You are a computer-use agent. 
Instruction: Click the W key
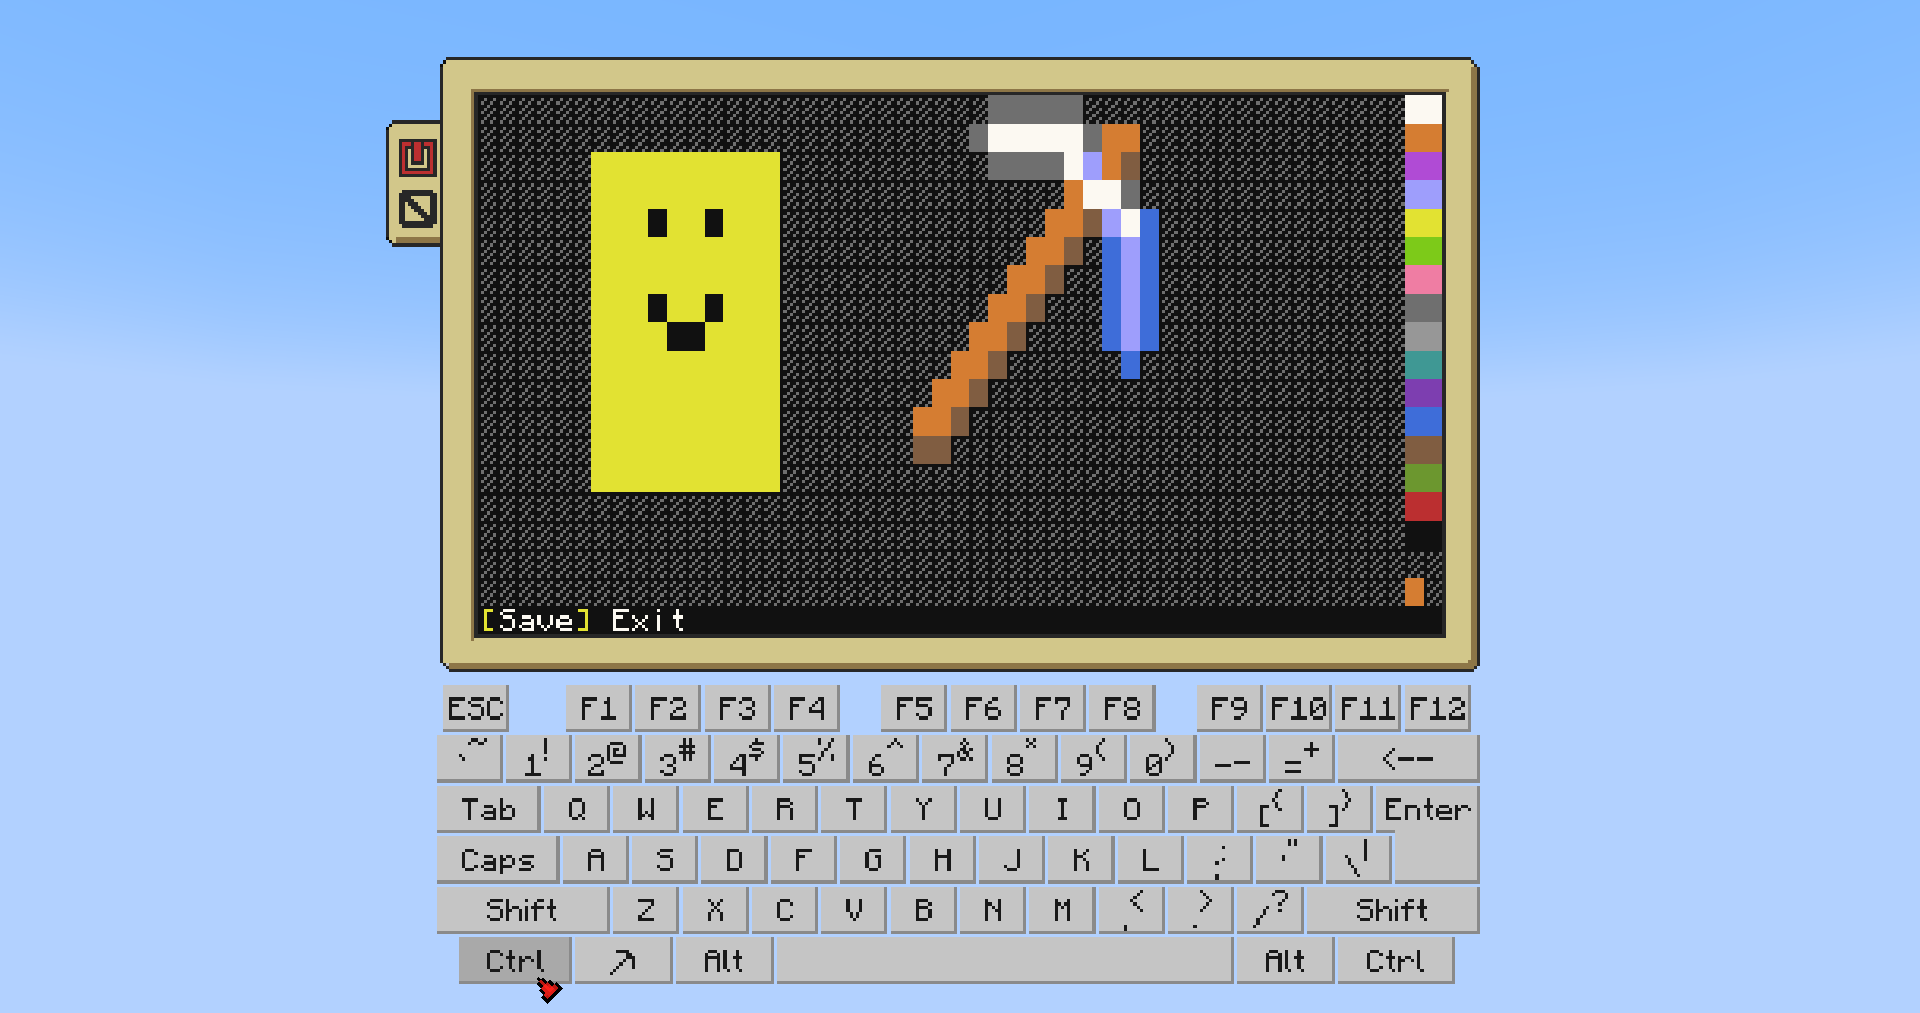[x=646, y=810]
